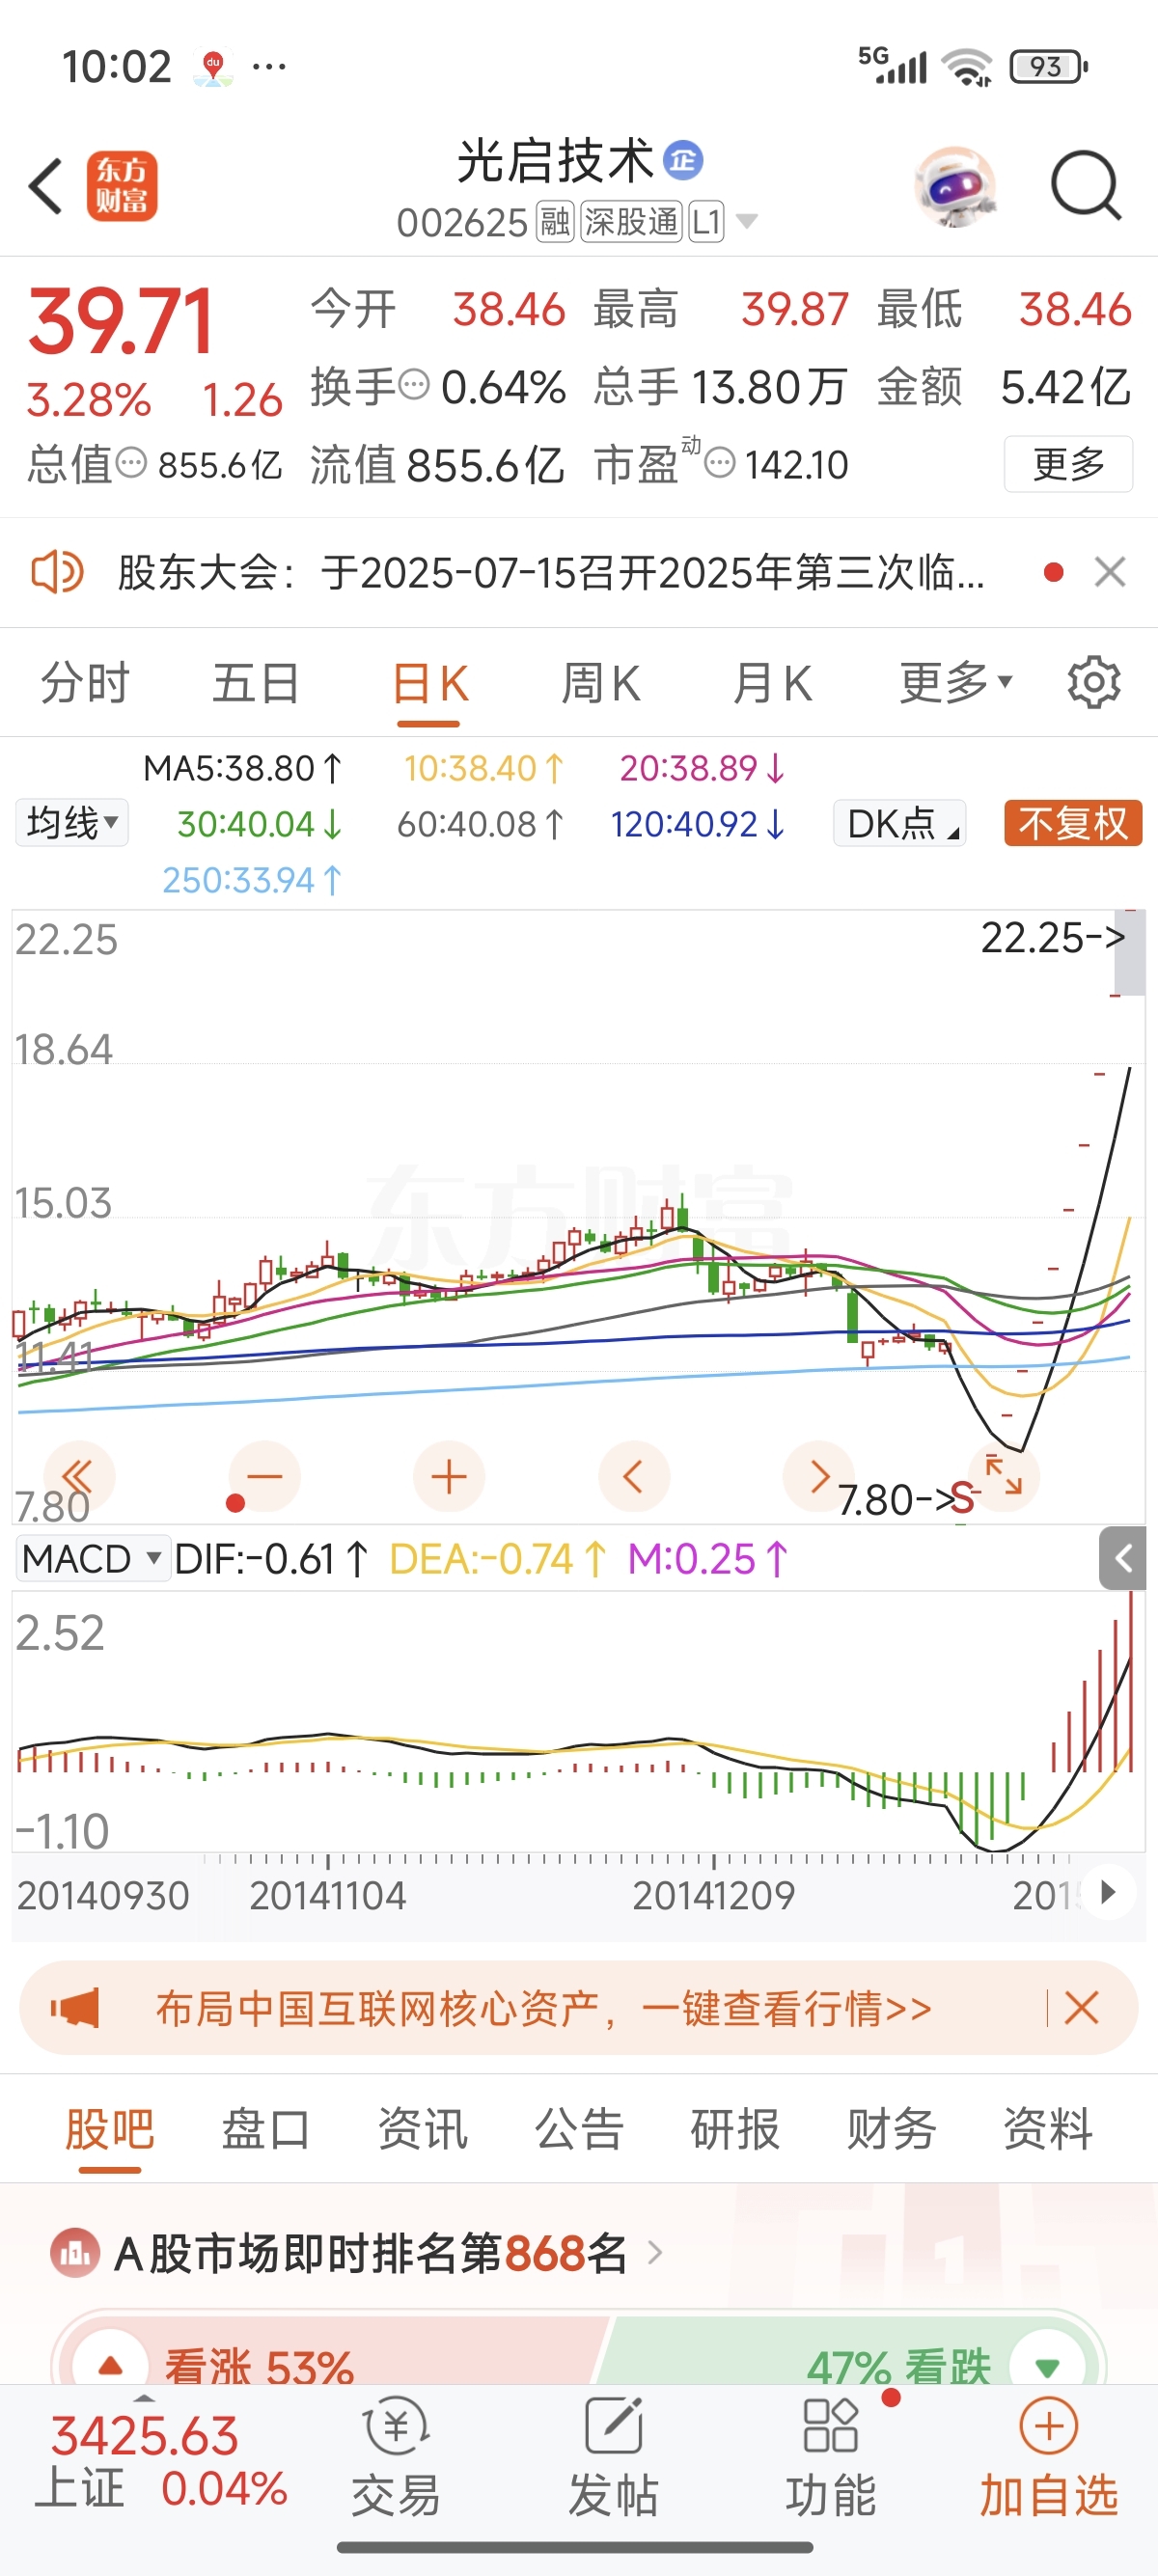Tap the chart's gray scroll handle at 22.25
Screen dimensions: 1158x2576
(1129, 954)
